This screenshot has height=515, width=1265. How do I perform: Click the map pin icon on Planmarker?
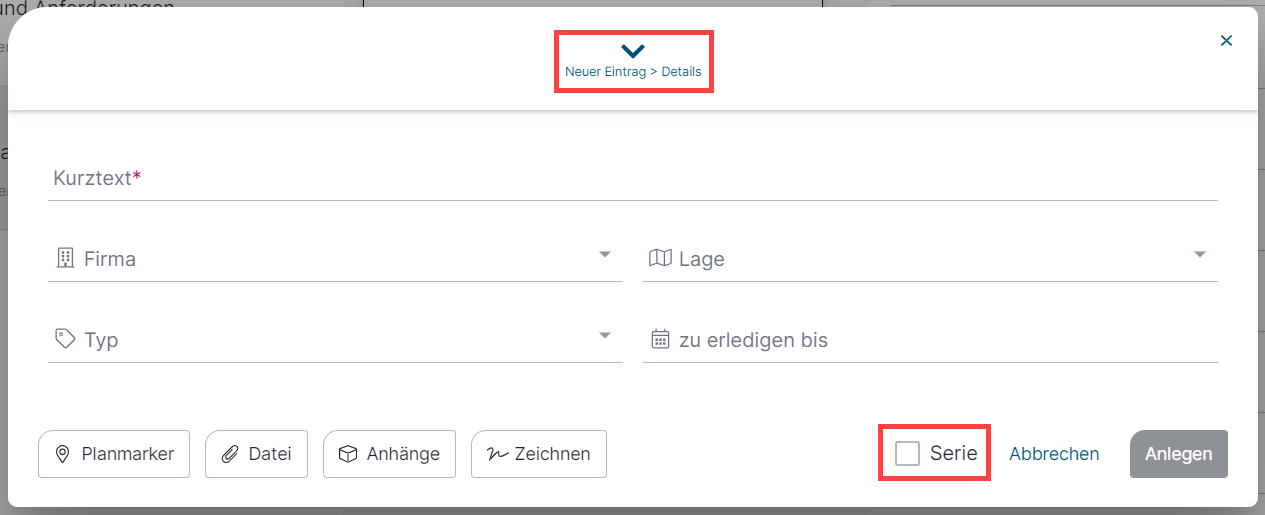(62, 454)
